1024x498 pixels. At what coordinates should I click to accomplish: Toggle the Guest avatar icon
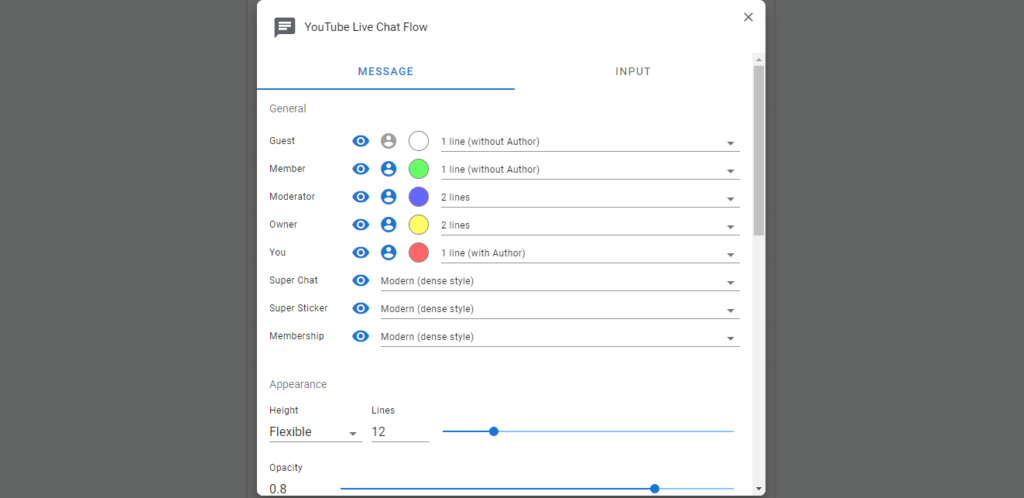tap(389, 141)
